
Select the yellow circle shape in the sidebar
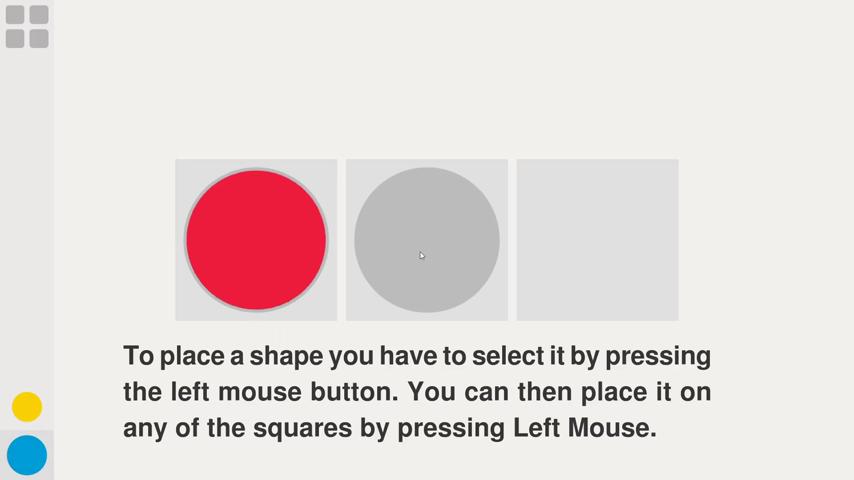[x=27, y=407]
